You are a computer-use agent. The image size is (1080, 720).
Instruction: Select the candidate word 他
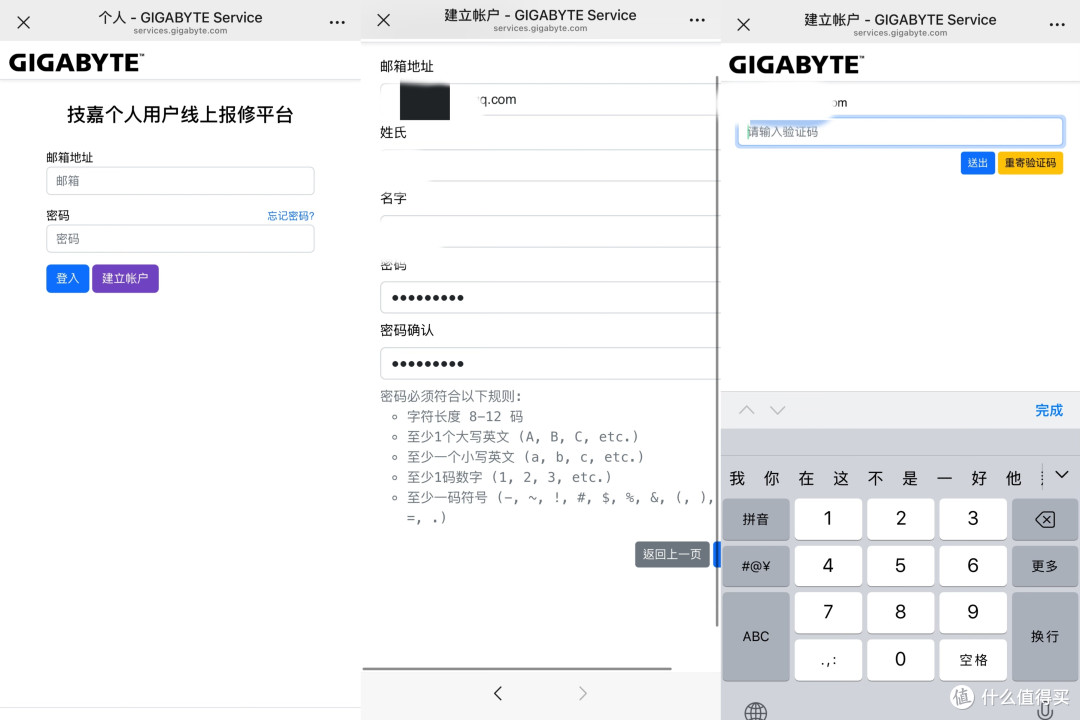tap(1013, 478)
